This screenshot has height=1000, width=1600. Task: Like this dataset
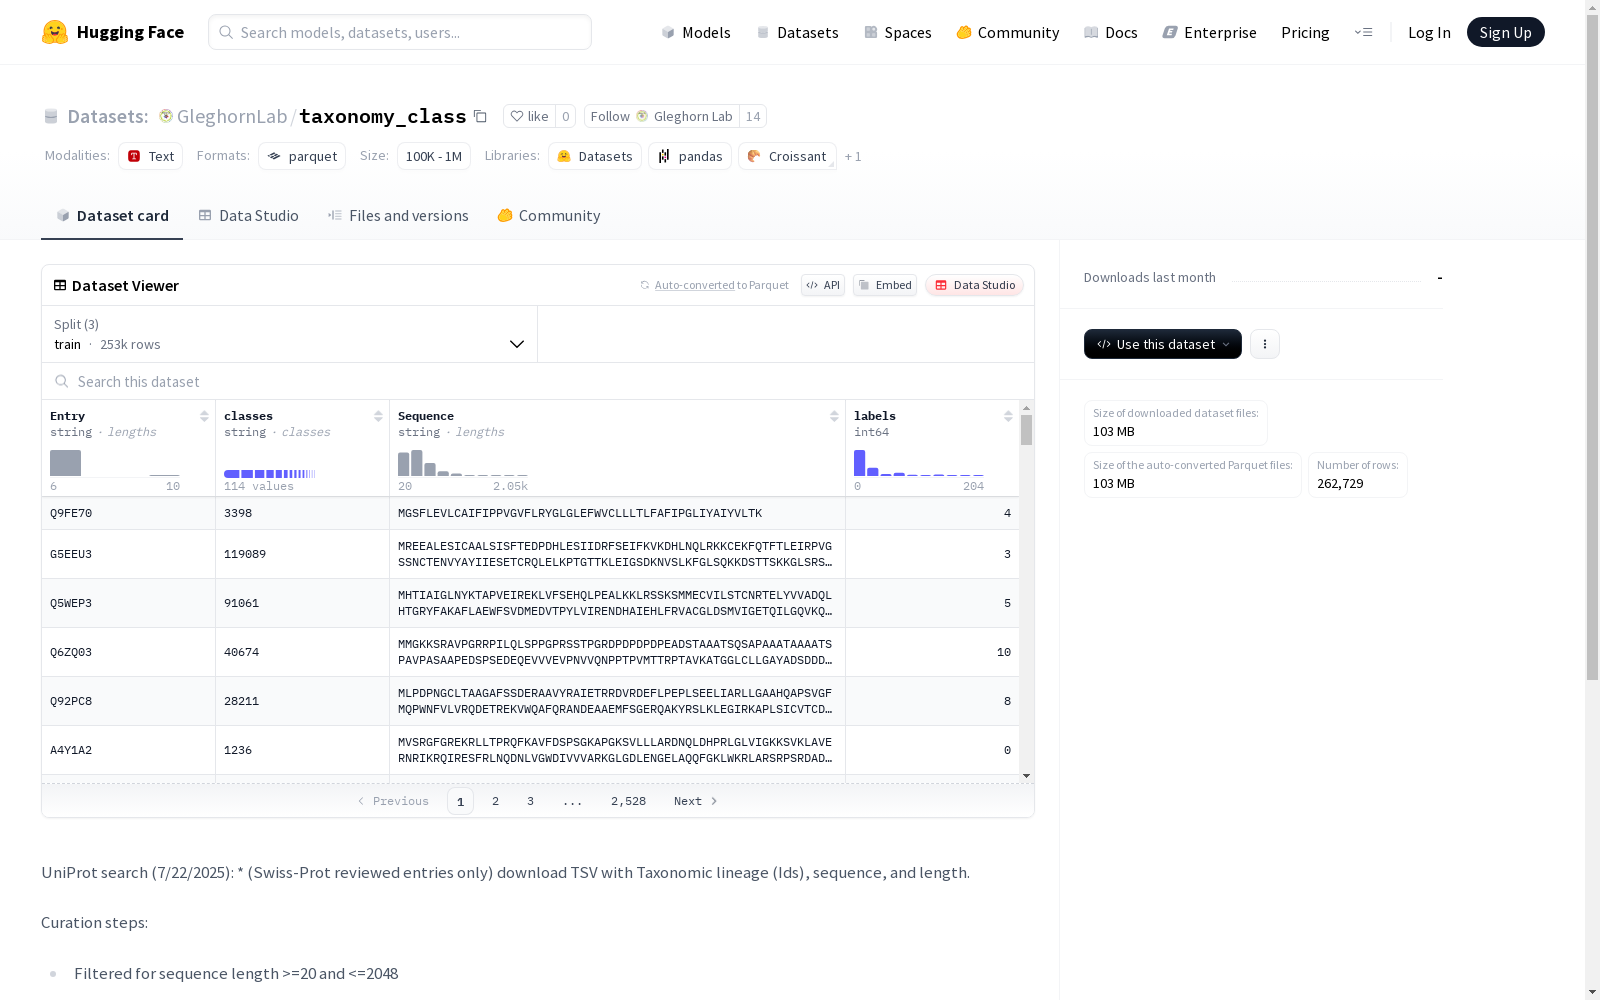pos(529,116)
